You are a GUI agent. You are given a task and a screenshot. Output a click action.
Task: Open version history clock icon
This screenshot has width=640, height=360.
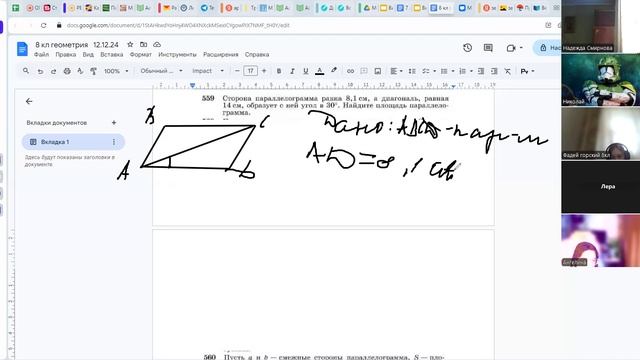[x=467, y=48]
